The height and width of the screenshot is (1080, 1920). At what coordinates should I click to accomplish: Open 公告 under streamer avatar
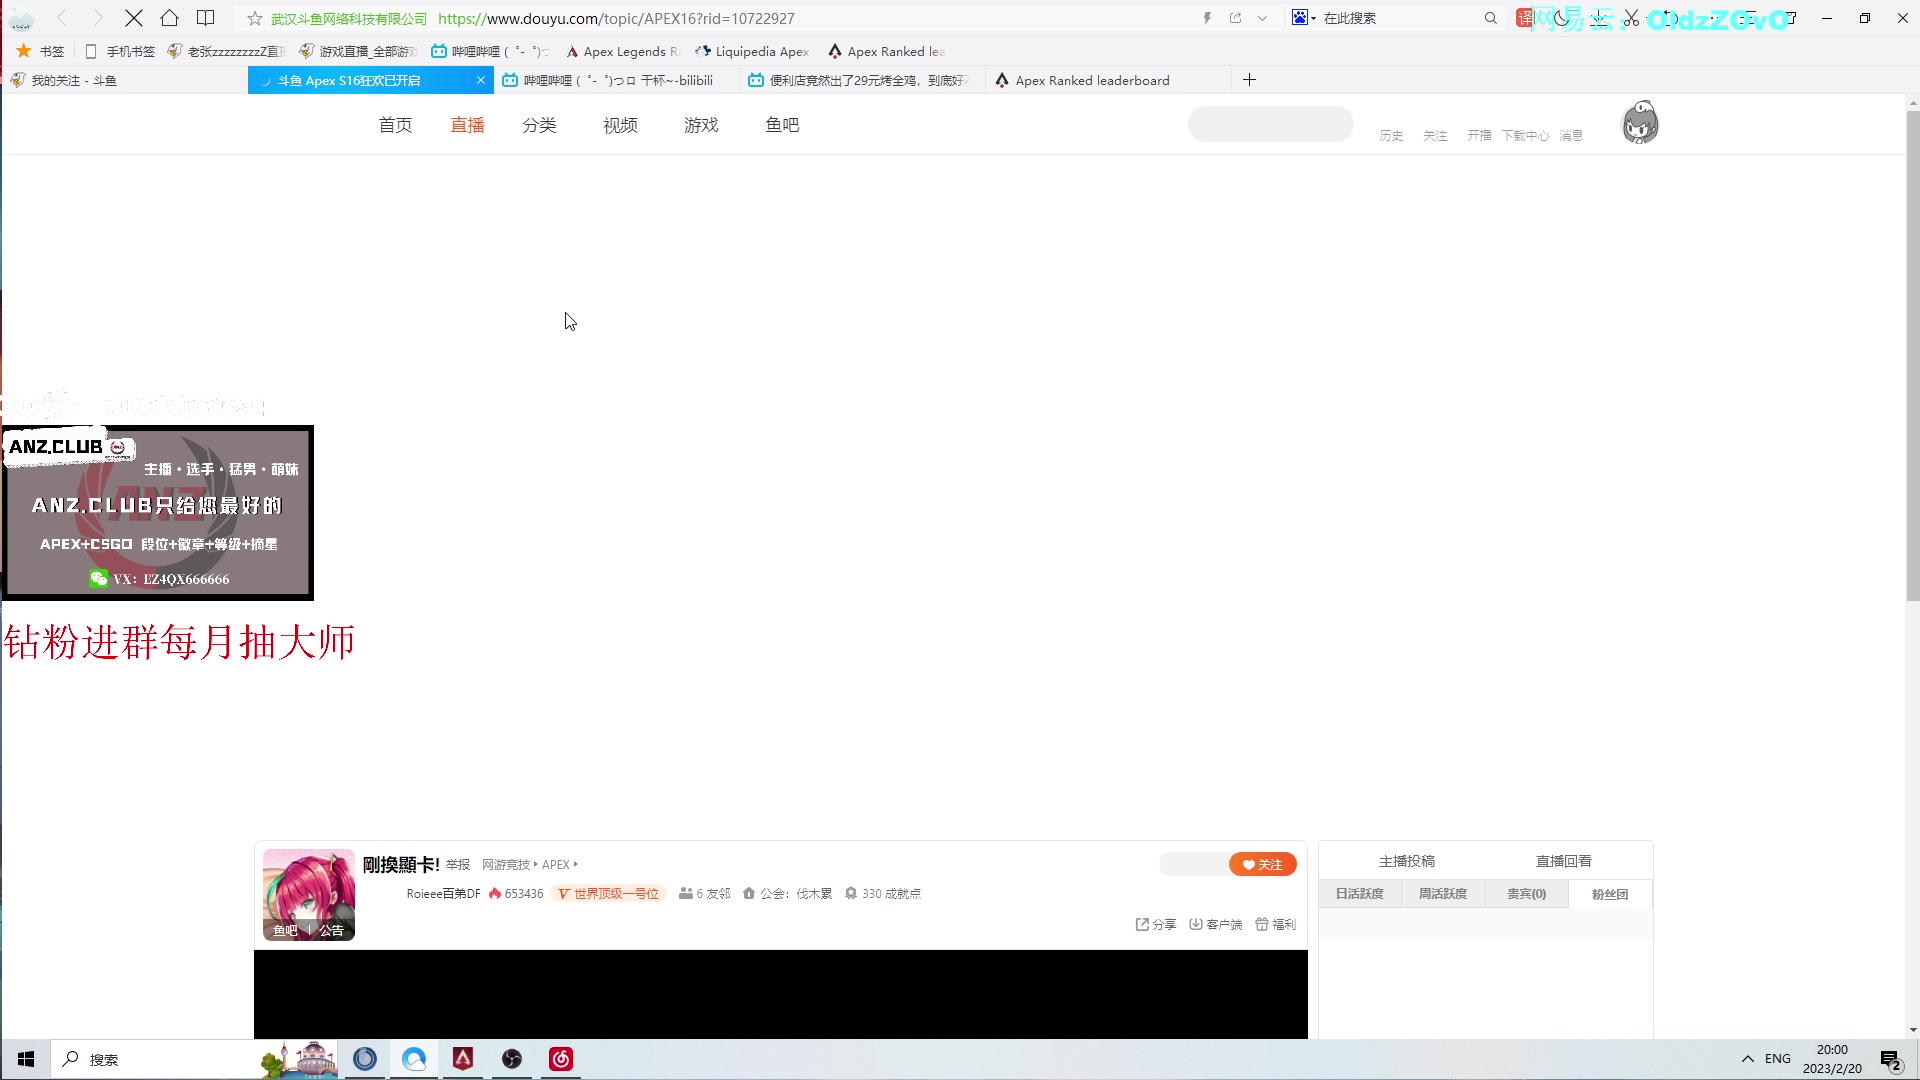[331, 930]
